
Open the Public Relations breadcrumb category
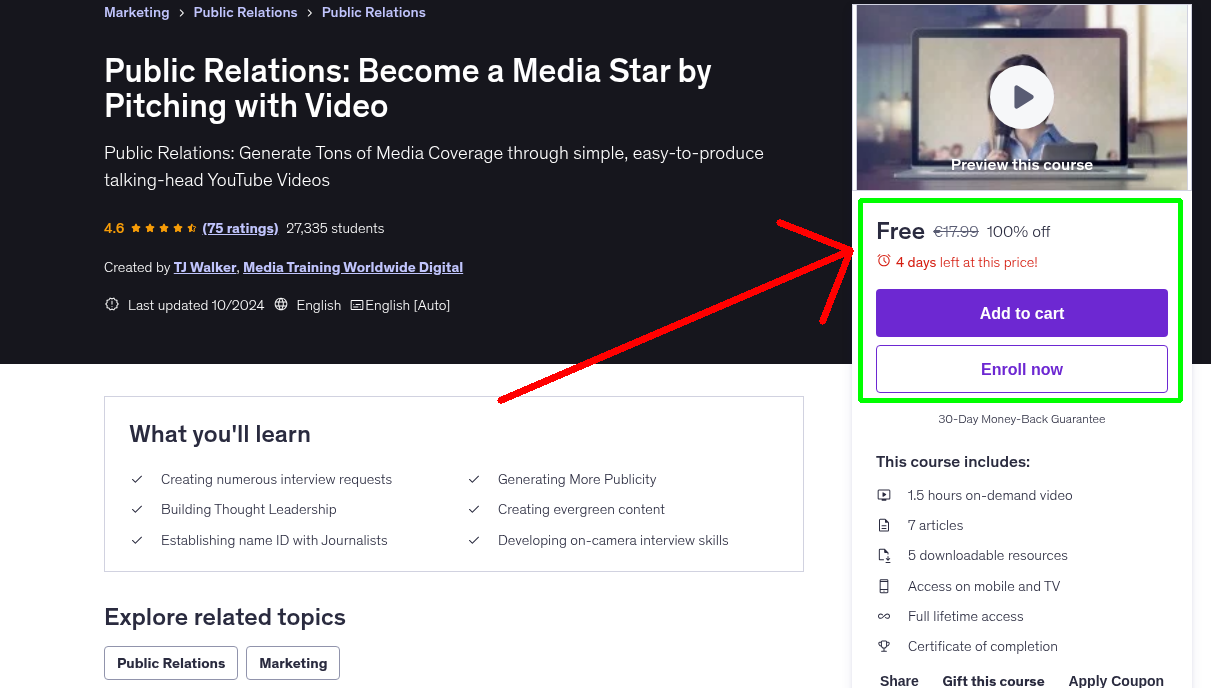245,12
